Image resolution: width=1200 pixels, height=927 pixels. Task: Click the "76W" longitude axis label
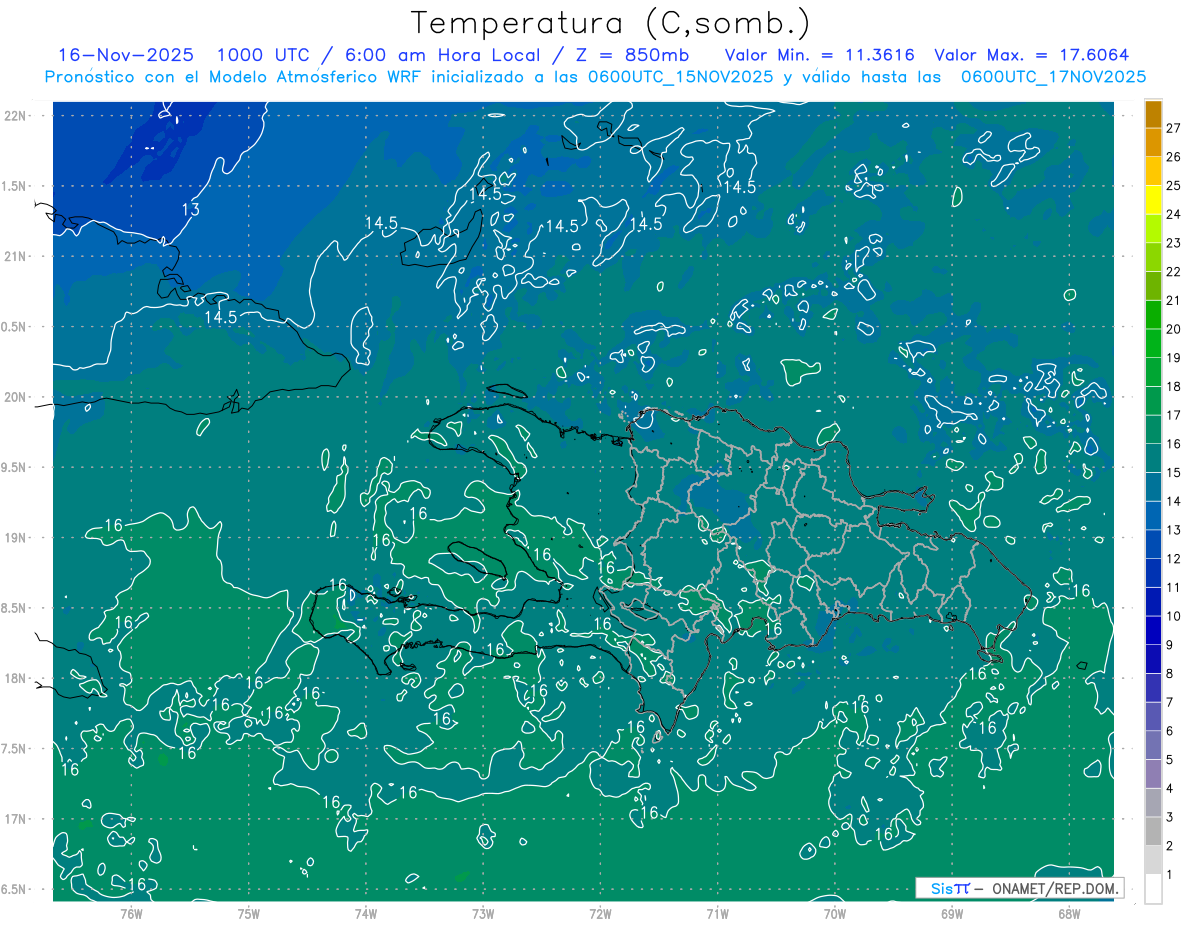point(131,914)
